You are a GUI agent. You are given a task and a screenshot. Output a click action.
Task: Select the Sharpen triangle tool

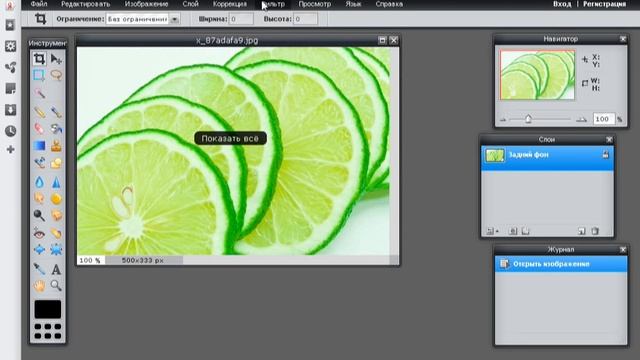(56, 182)
